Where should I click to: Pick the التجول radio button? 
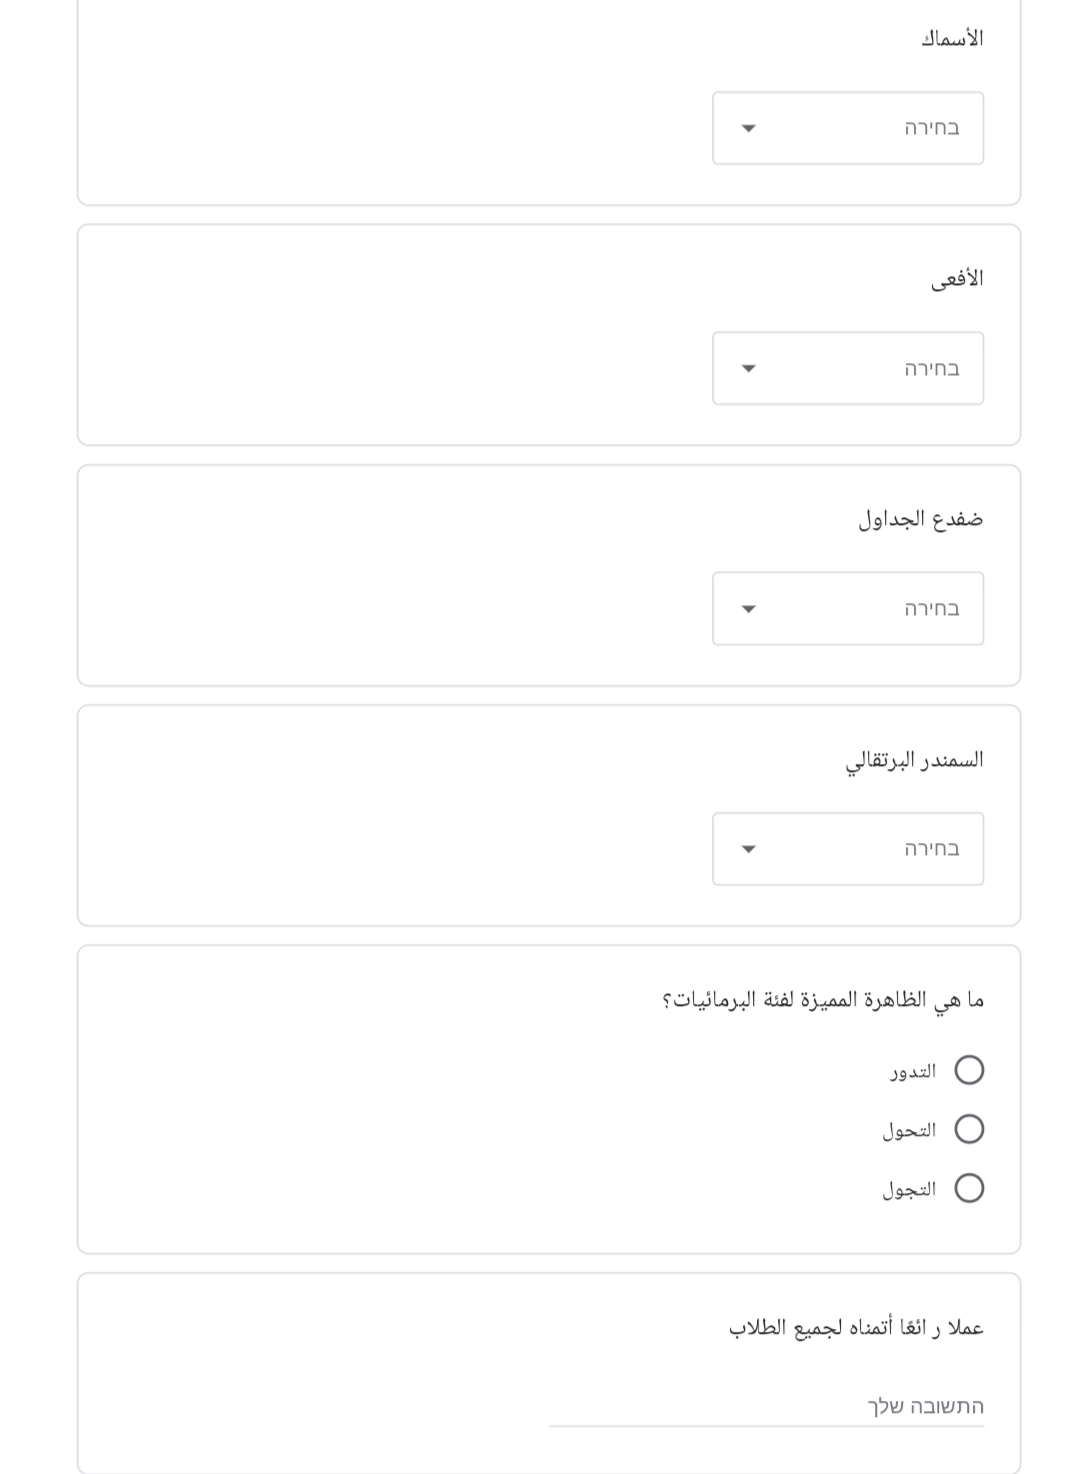tap(969, 1188)
